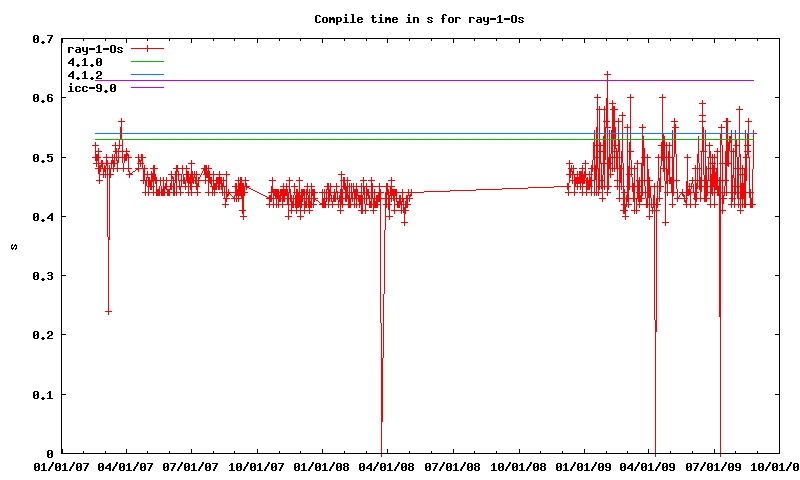Click red line sample beside ray-1-Os legend
The height and width of the screenshot is (480, 800).
[146, 48]
